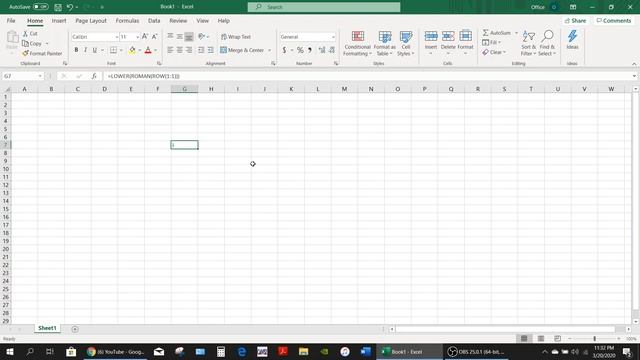Viewport: 640px width, 360px height.
Task: Open Sort & Filter menu
Action: click(528, 43)
